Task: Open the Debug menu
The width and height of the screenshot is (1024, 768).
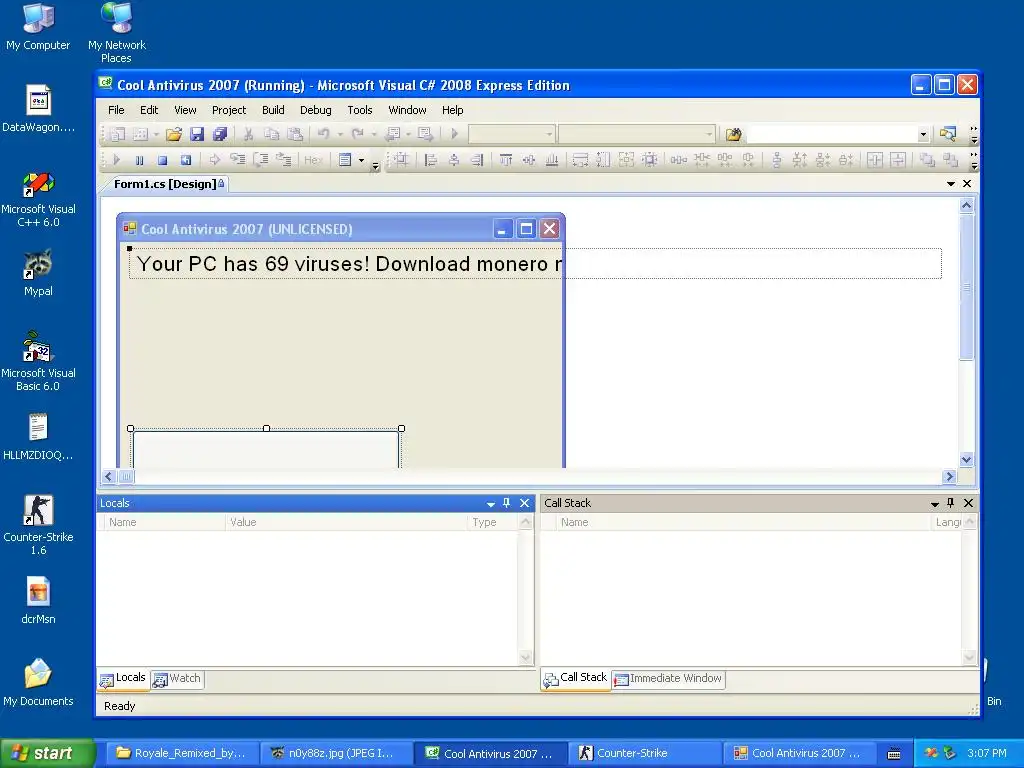Action: 315,110
